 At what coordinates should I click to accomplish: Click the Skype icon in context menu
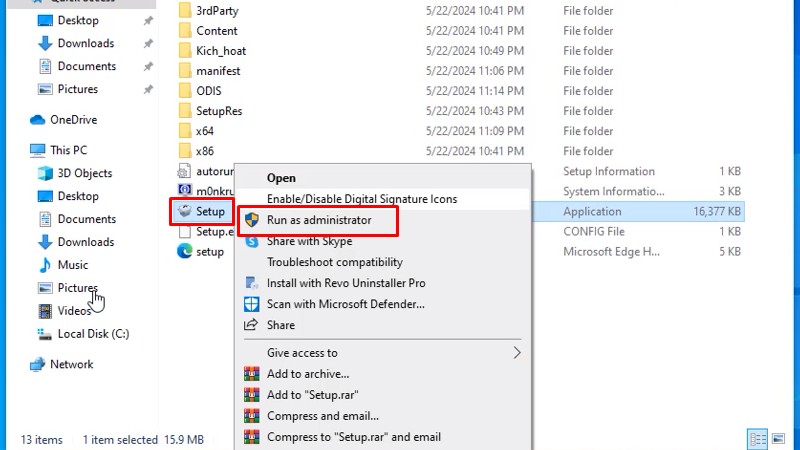[252, 241]
